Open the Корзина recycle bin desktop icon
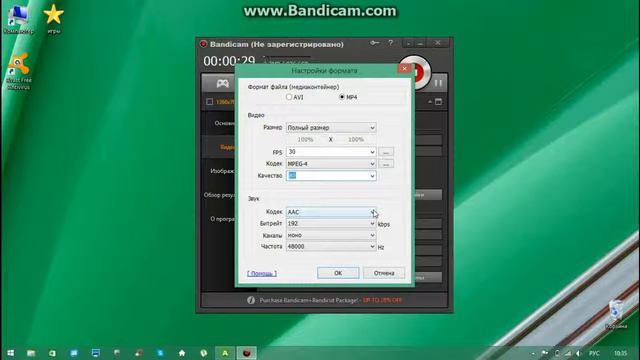Image resolution: width=640 pixels, height=360 pixels. click(616, 314)
